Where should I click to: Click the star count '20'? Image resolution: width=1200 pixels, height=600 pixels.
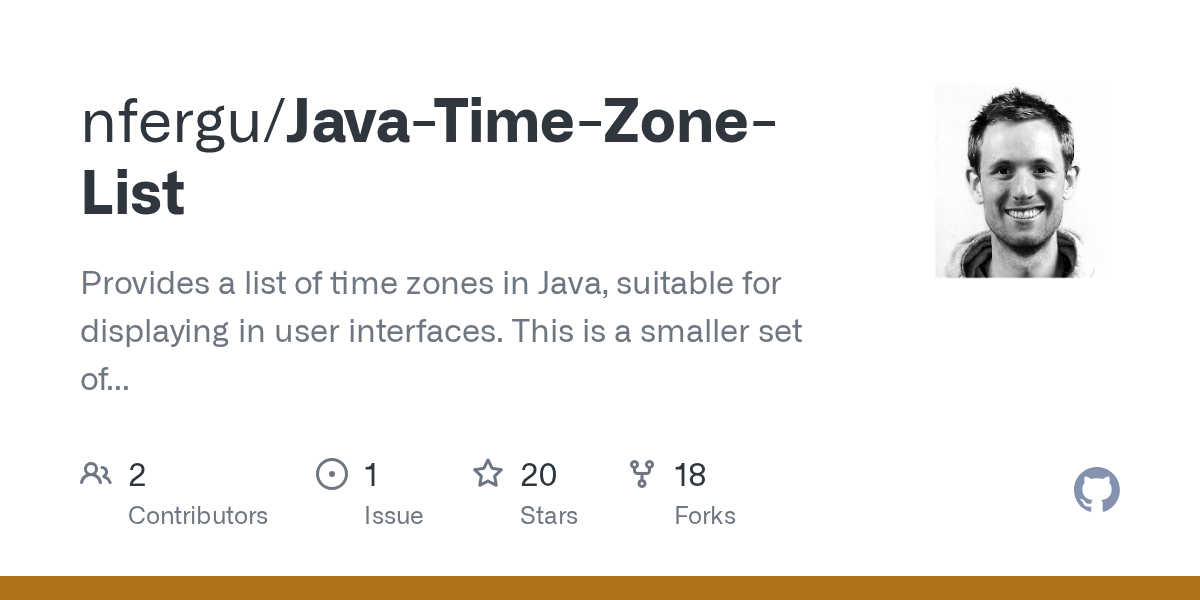pyautogui.click(x=538, y=475)
